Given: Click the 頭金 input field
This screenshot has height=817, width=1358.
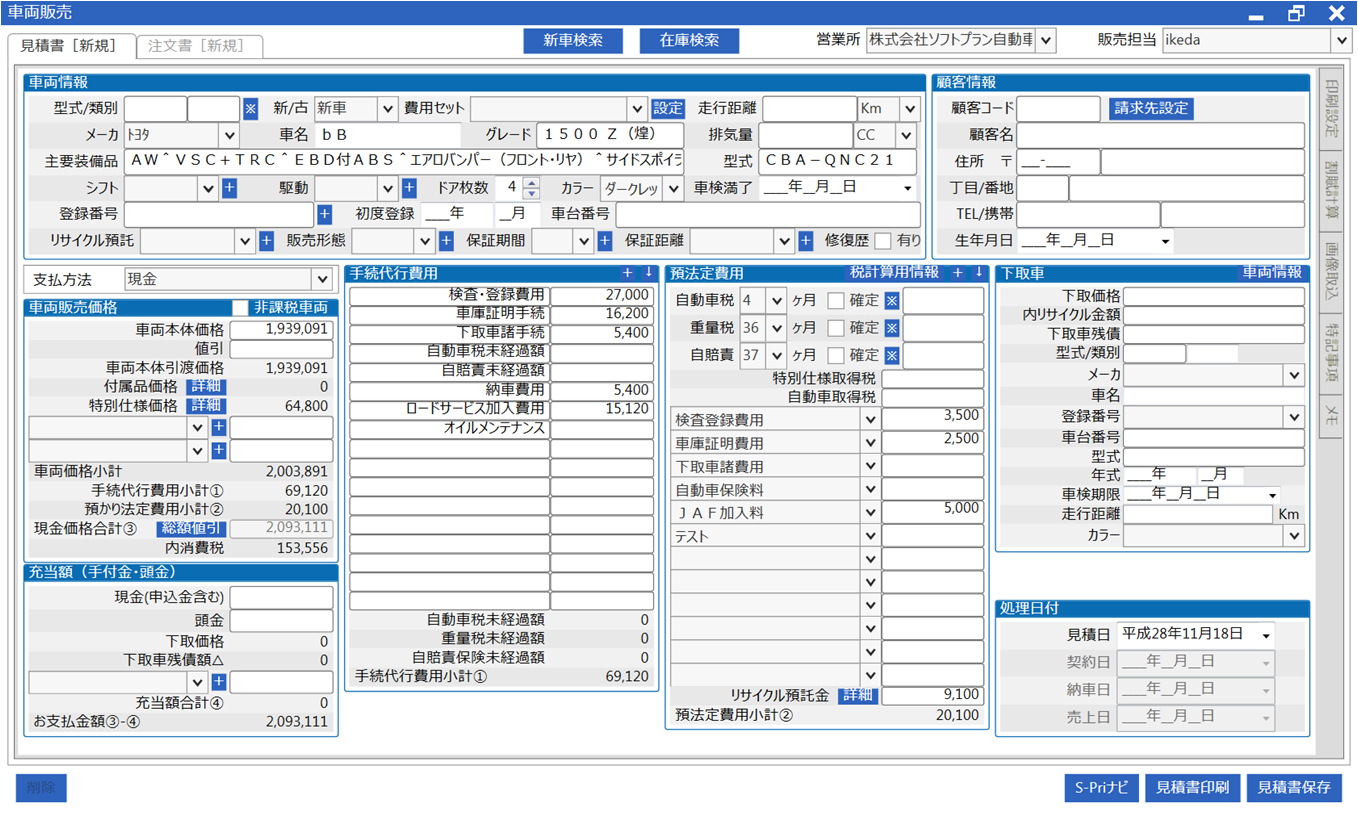Looking at the screenshot, I should click(x=281, y=621).
